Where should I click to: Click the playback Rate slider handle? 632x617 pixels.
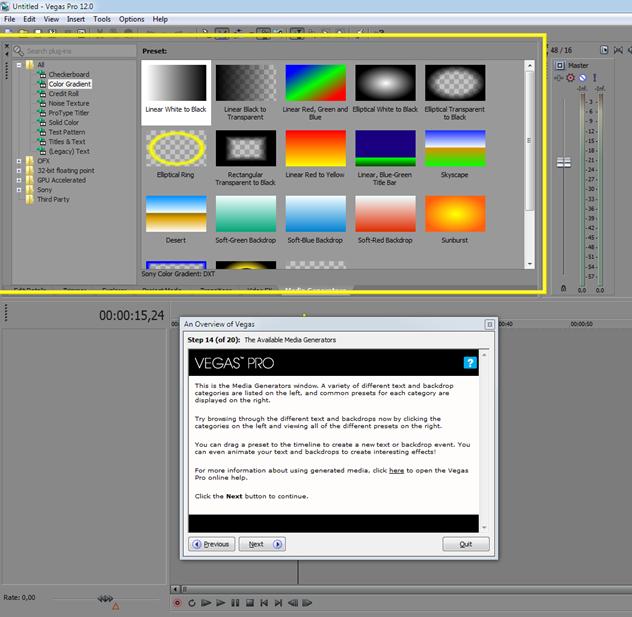[x=105, y=598]
